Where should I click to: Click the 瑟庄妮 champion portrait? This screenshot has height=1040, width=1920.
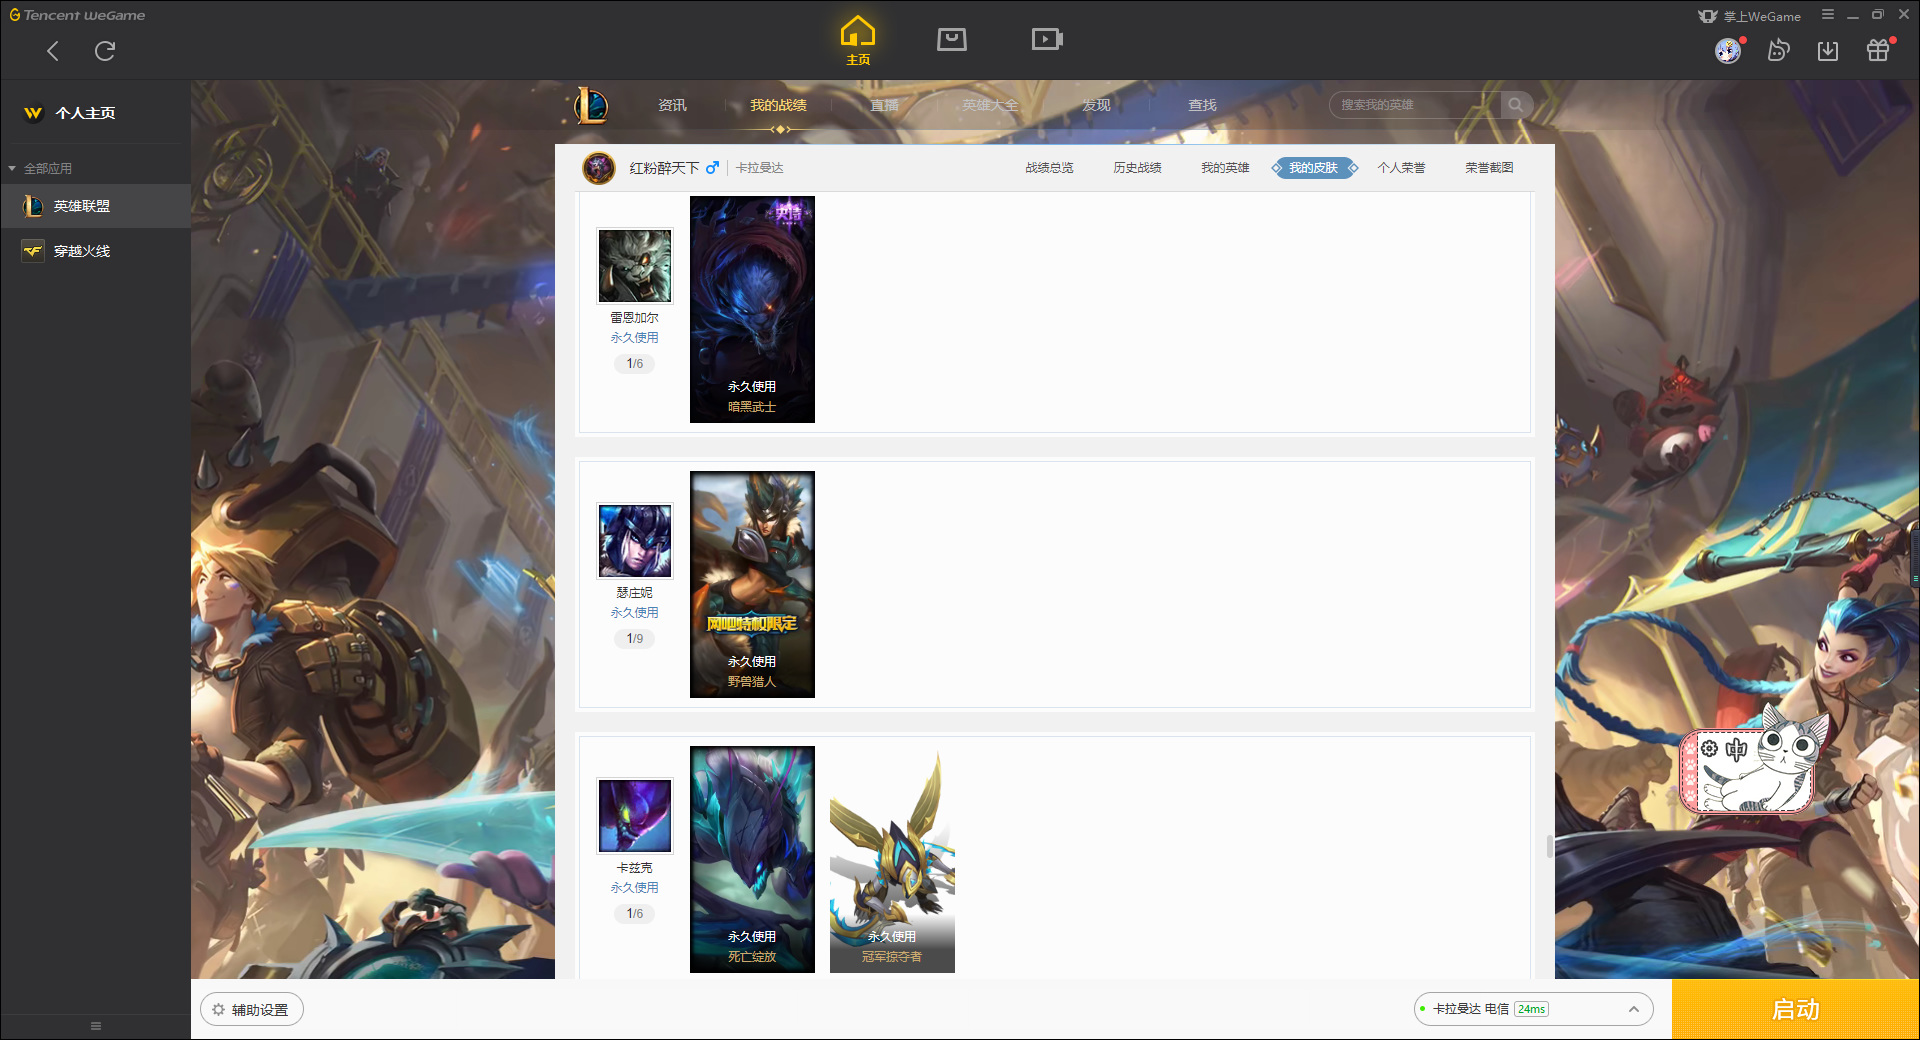coord(635,541)
